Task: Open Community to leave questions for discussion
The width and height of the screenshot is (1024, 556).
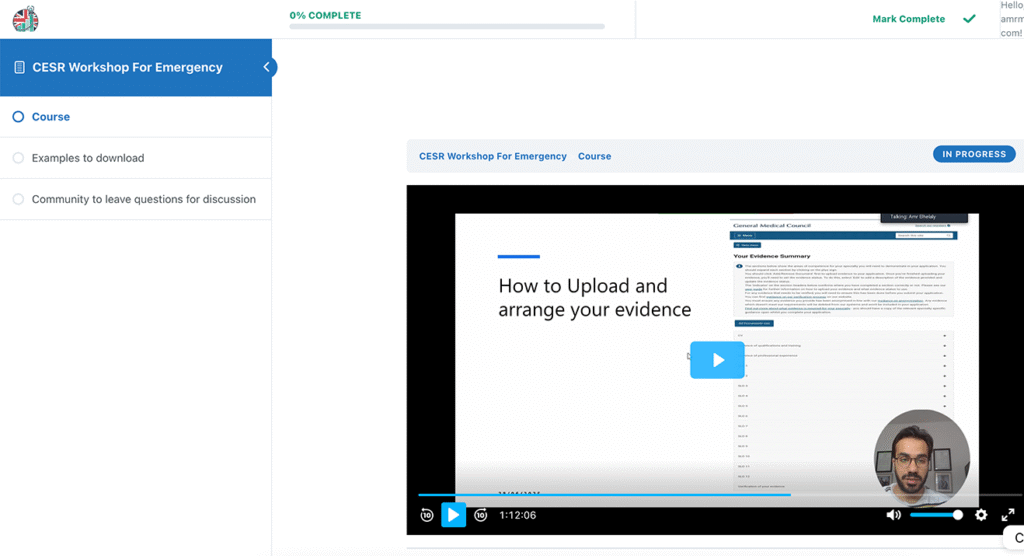Action: click(x=143, y=199)
